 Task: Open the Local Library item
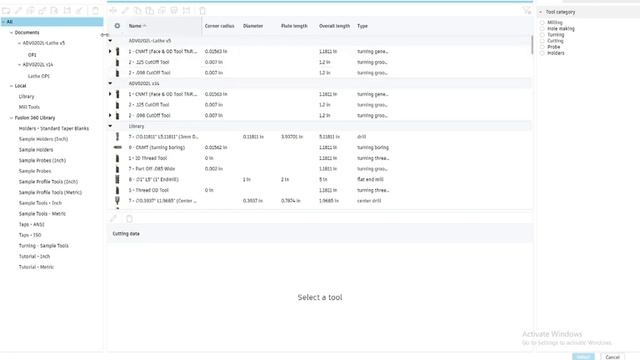coord(27,96)
